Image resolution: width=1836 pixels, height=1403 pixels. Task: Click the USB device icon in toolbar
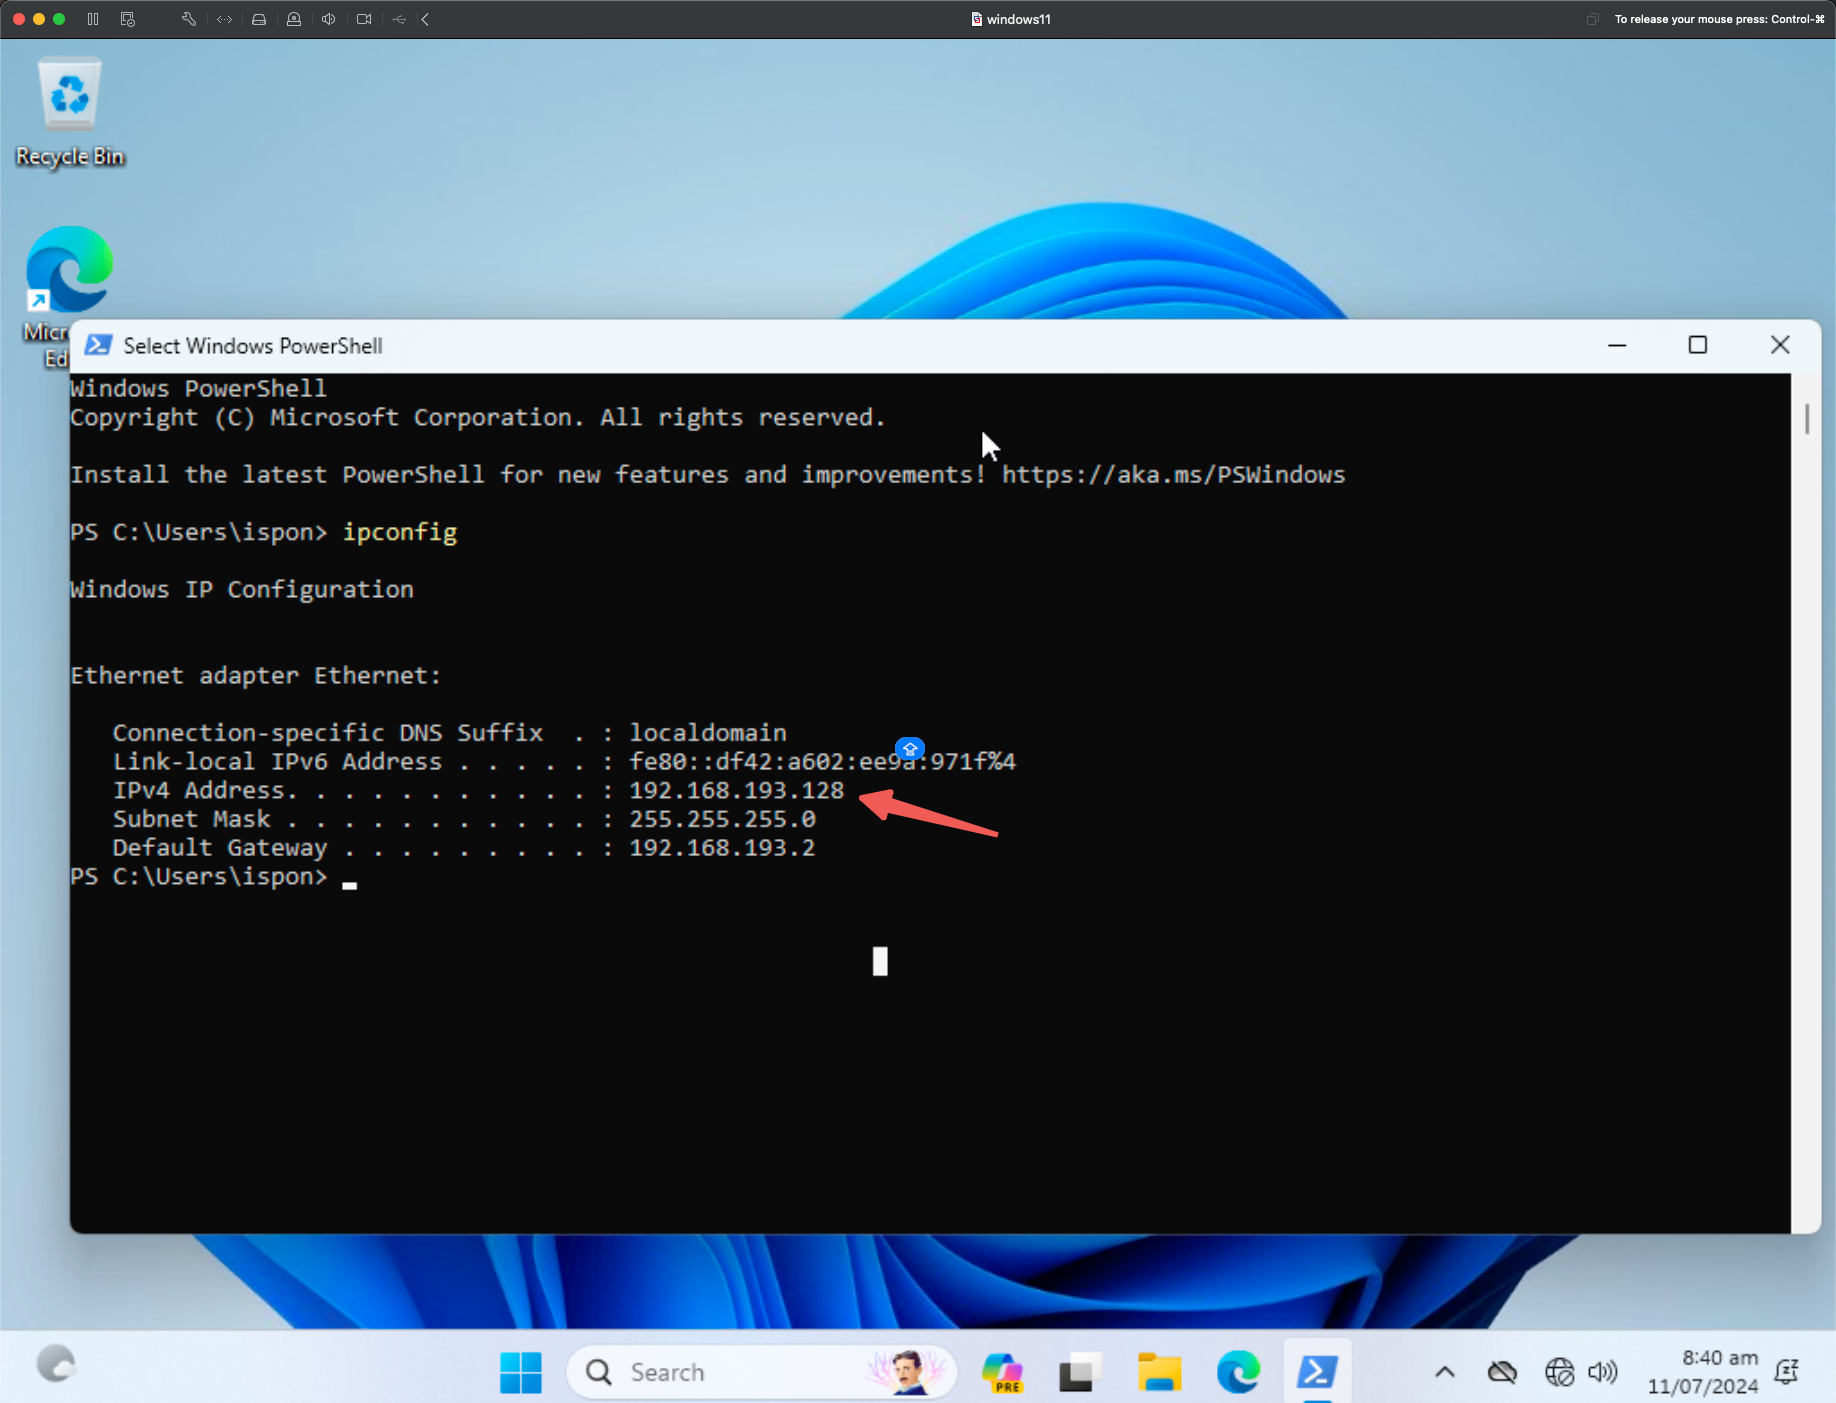pyautogui.click(x=399, y=19)
